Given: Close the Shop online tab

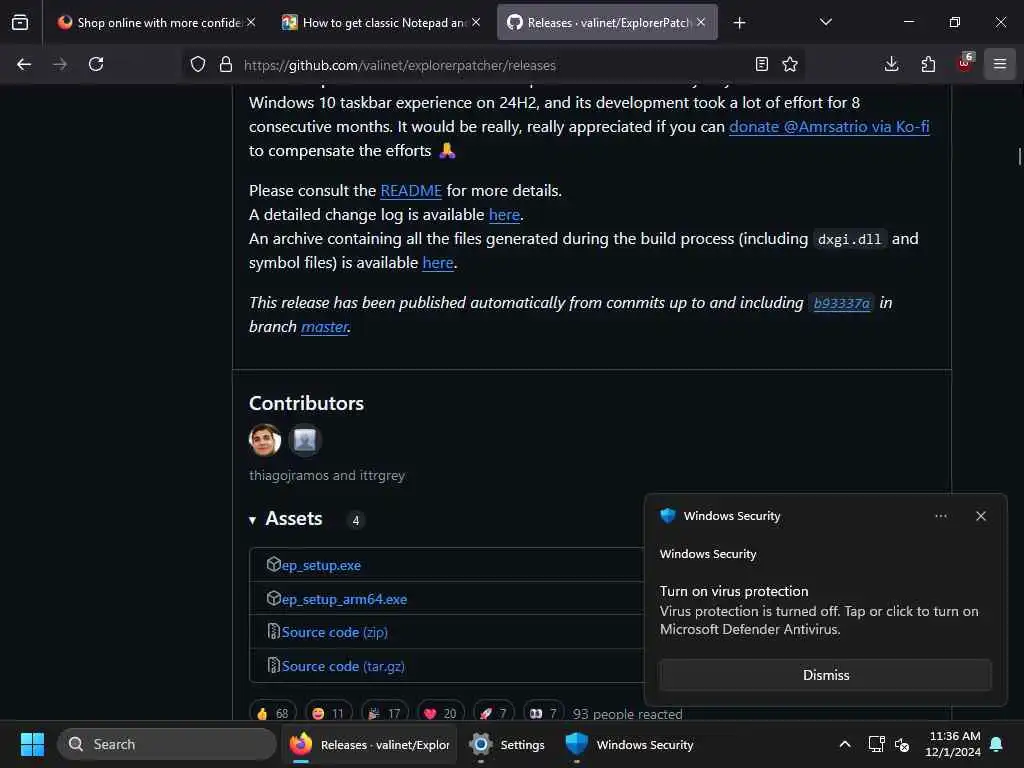Looking at the screenshot, I should (x=251, y=22).
